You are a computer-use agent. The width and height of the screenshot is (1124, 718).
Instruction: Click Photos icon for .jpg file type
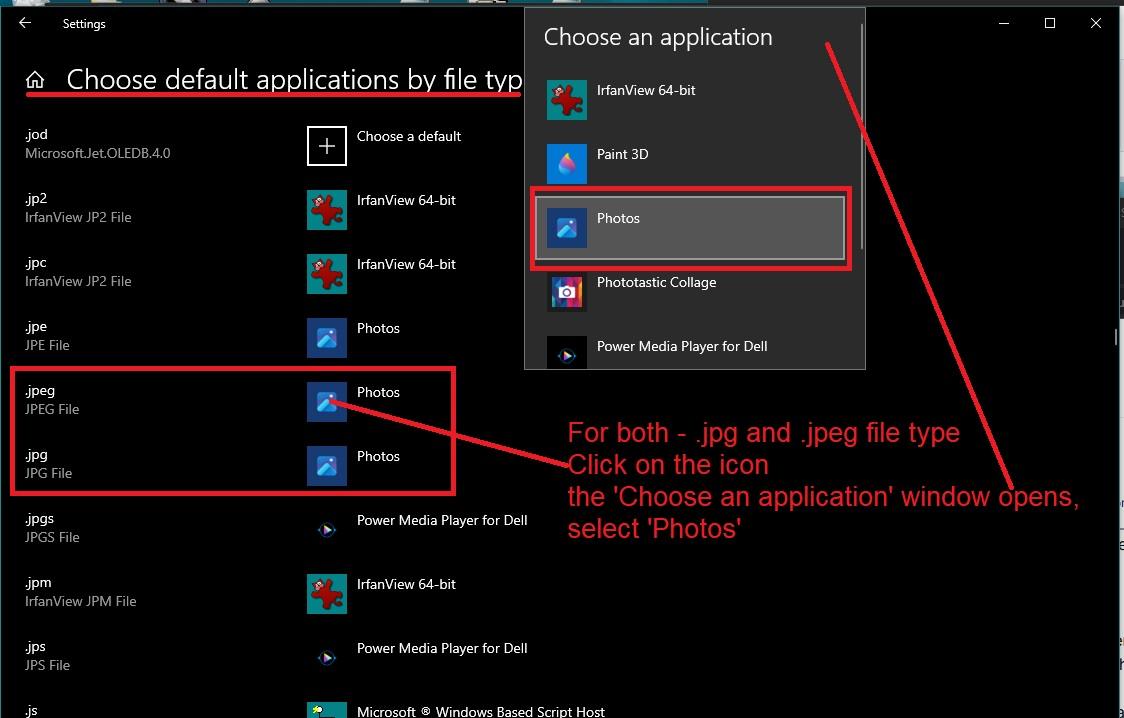(326, 466)
